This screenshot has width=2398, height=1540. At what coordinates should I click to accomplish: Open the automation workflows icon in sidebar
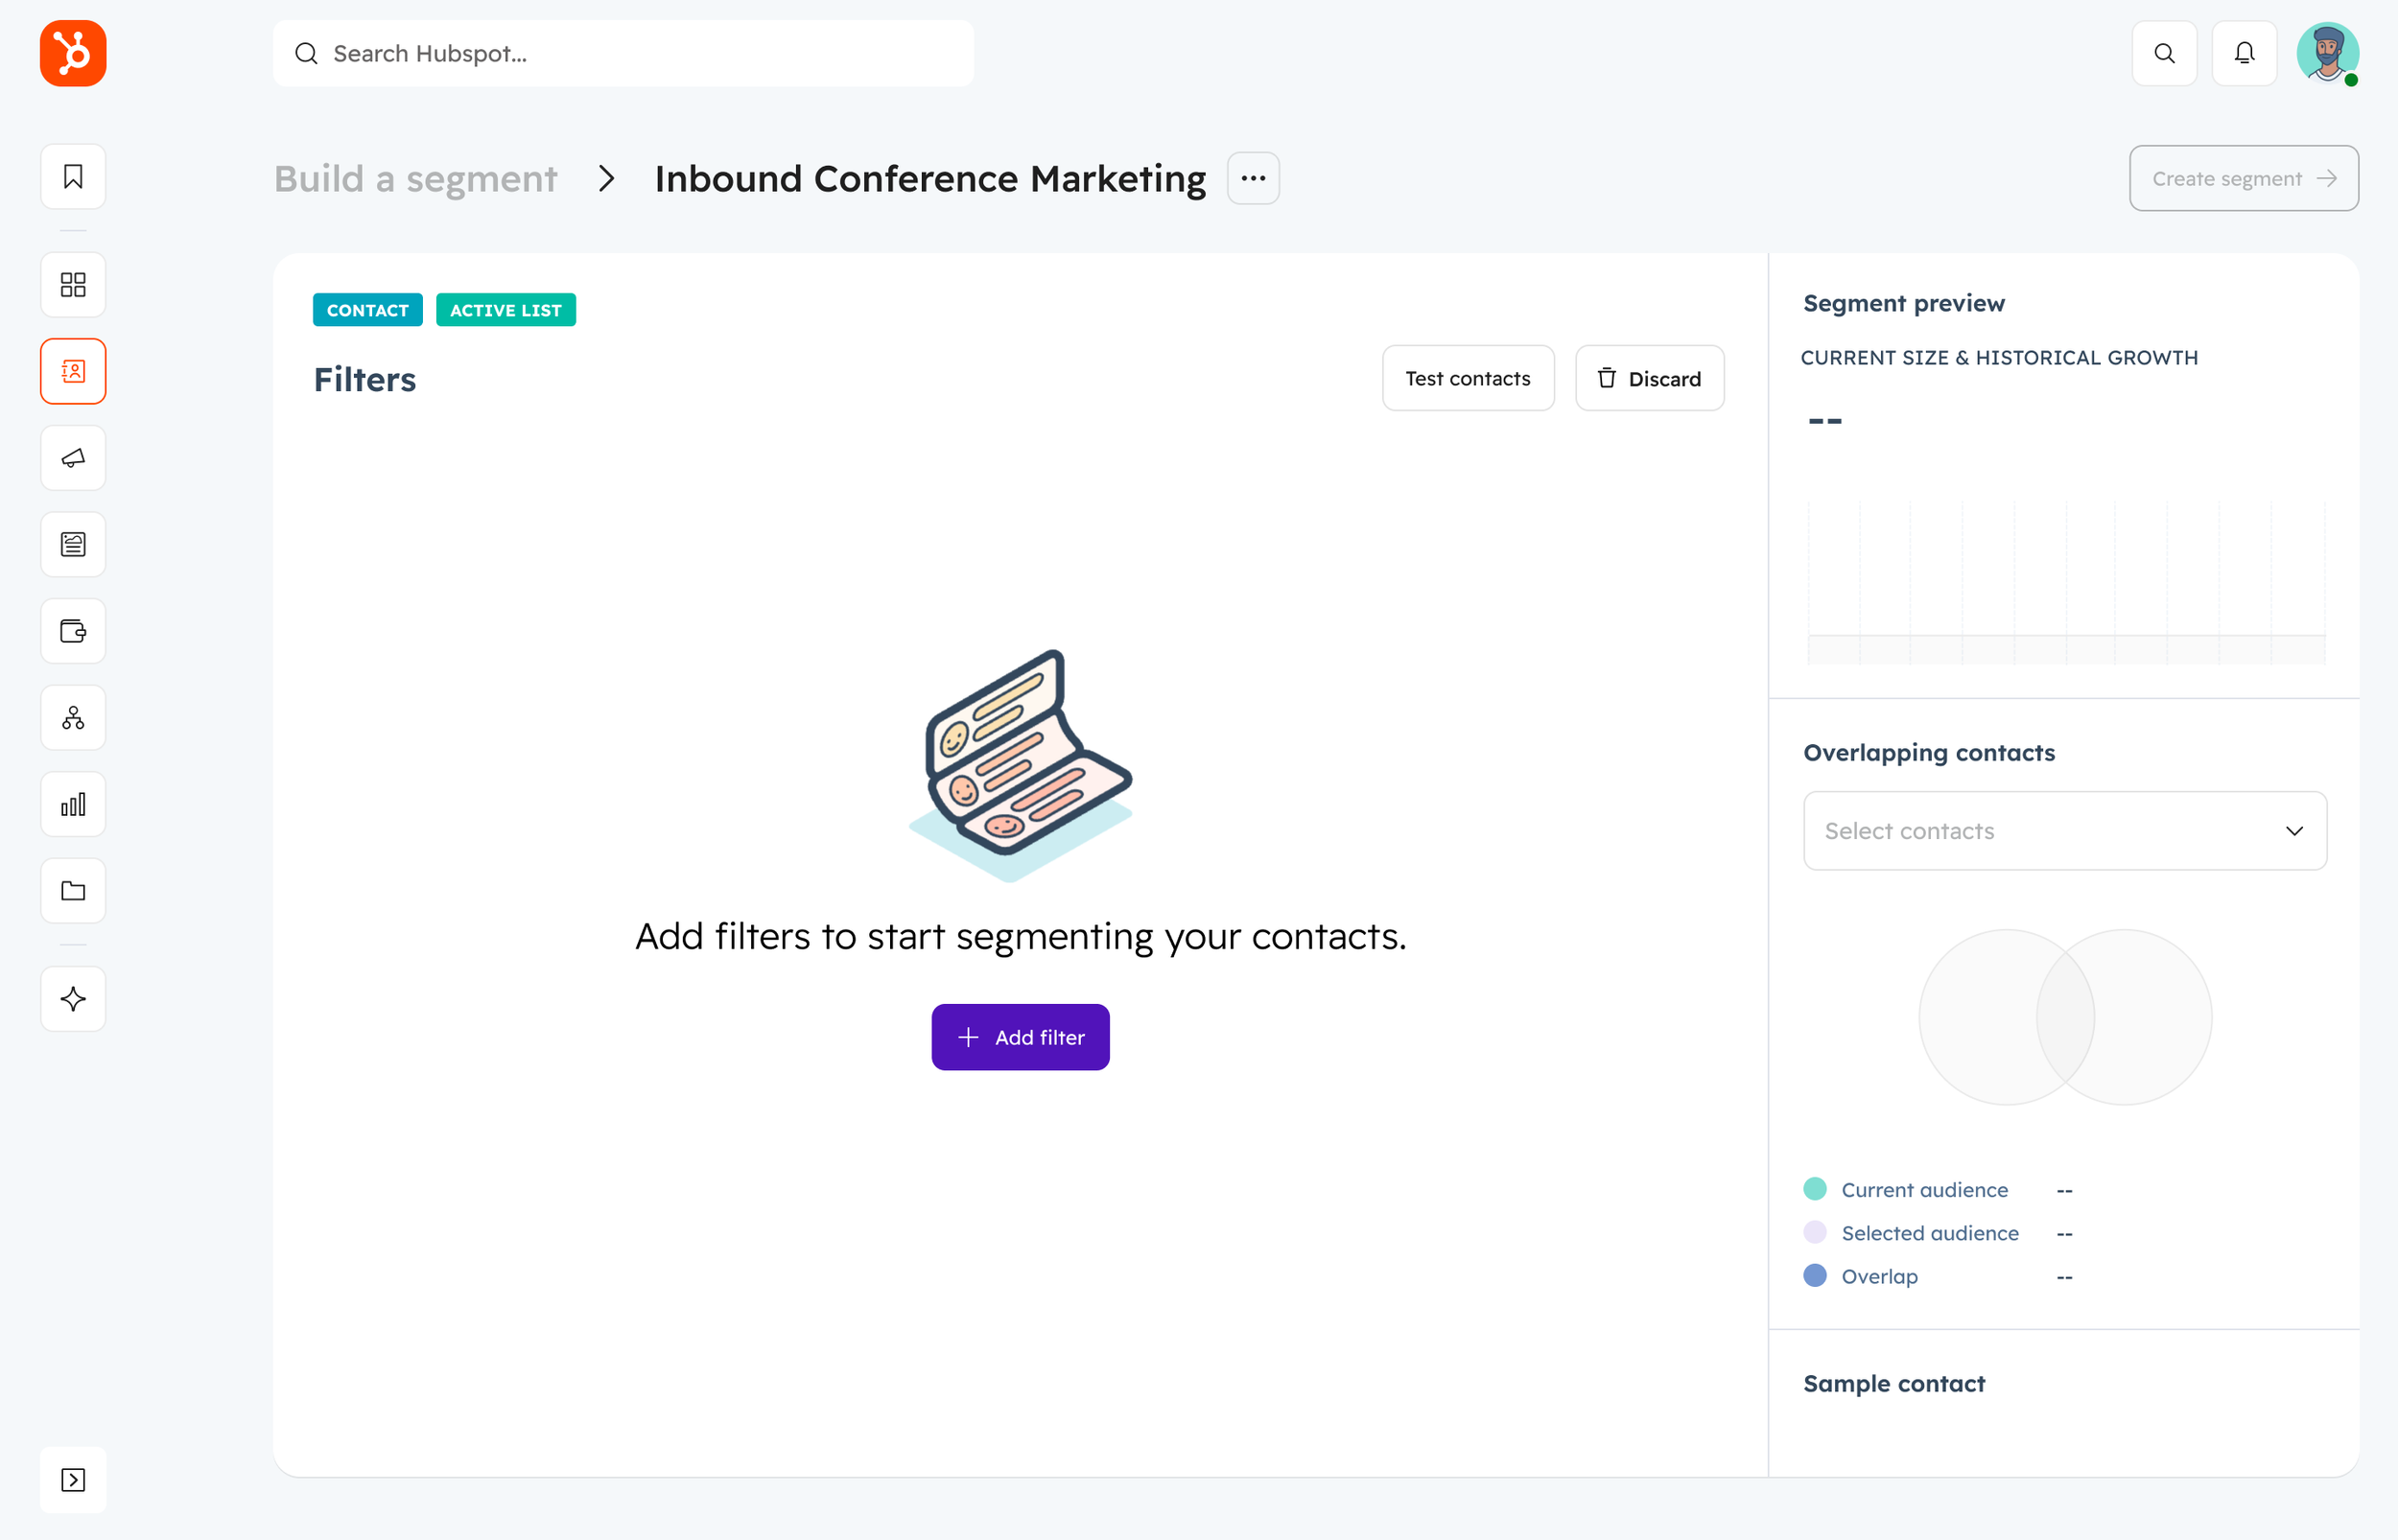tap(73, 718)
